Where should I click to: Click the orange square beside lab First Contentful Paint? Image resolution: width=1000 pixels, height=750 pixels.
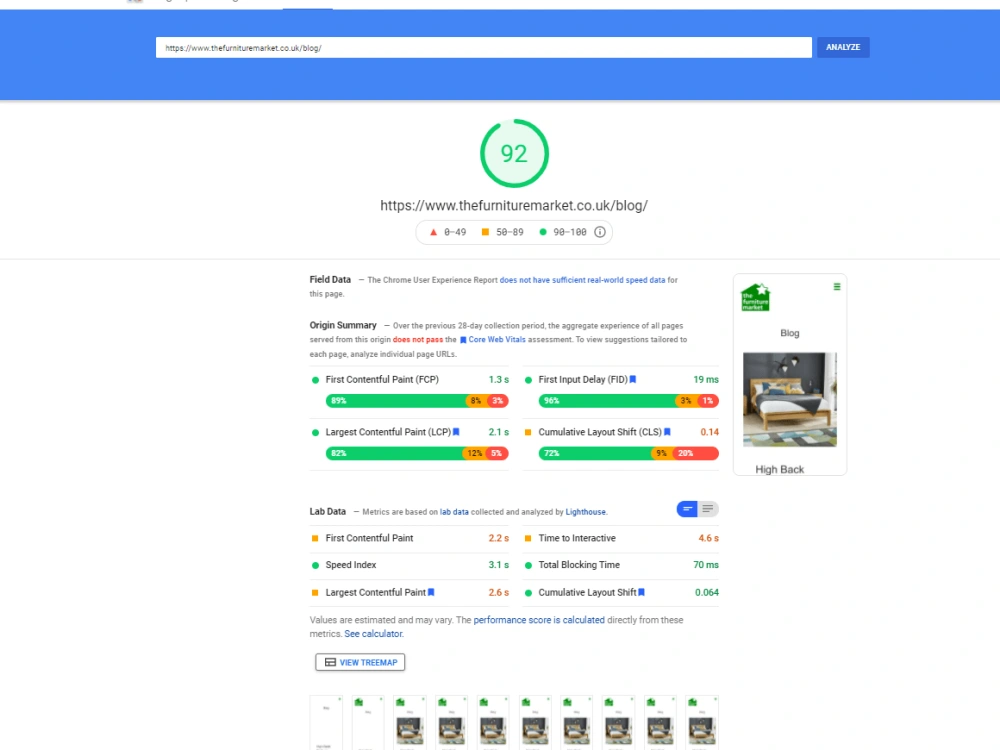click(x=315, y=538)
